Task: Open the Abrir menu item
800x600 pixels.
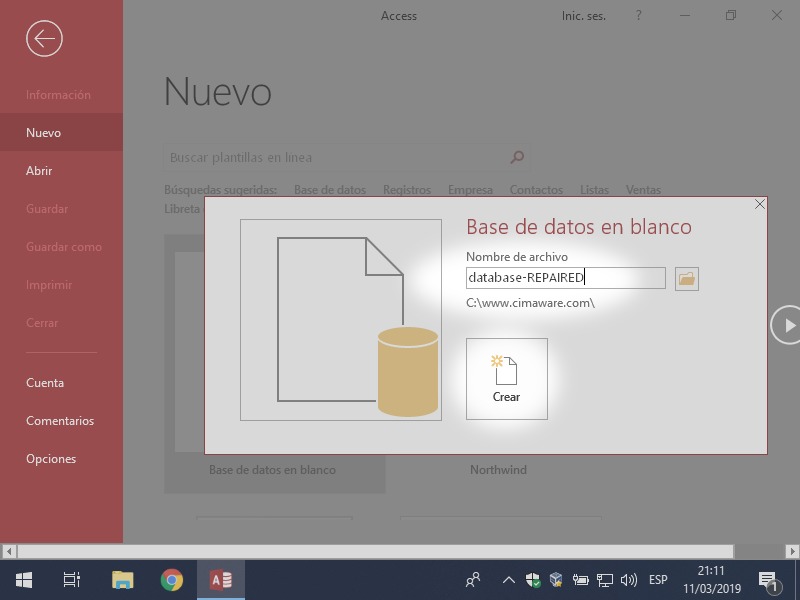Action: pos(39,171)
